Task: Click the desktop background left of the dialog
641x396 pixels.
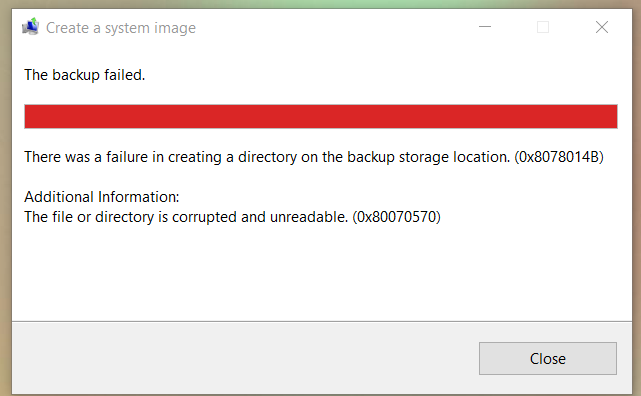Action: coord(5,204)
